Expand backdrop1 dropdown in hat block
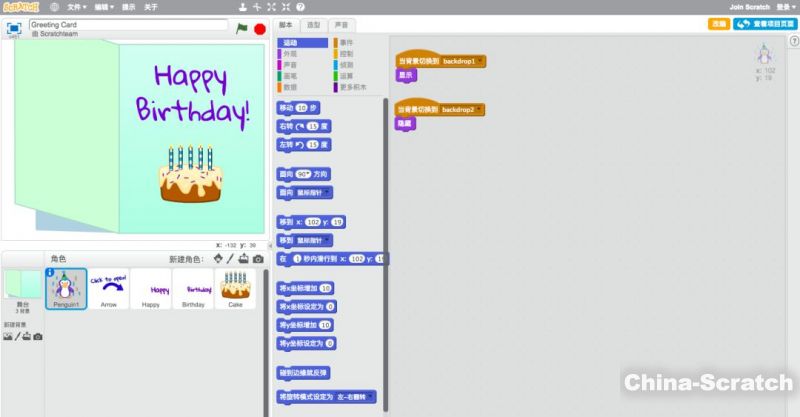 481,61
